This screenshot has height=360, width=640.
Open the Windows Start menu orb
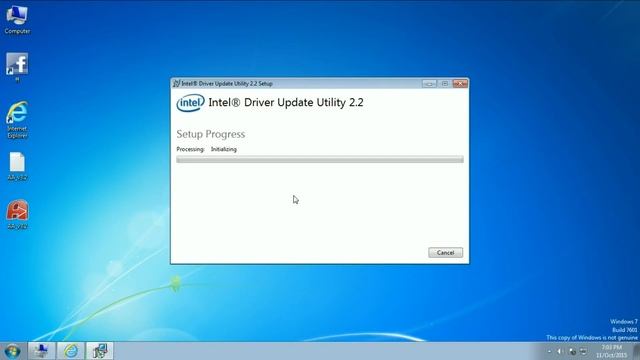[12, 351]
